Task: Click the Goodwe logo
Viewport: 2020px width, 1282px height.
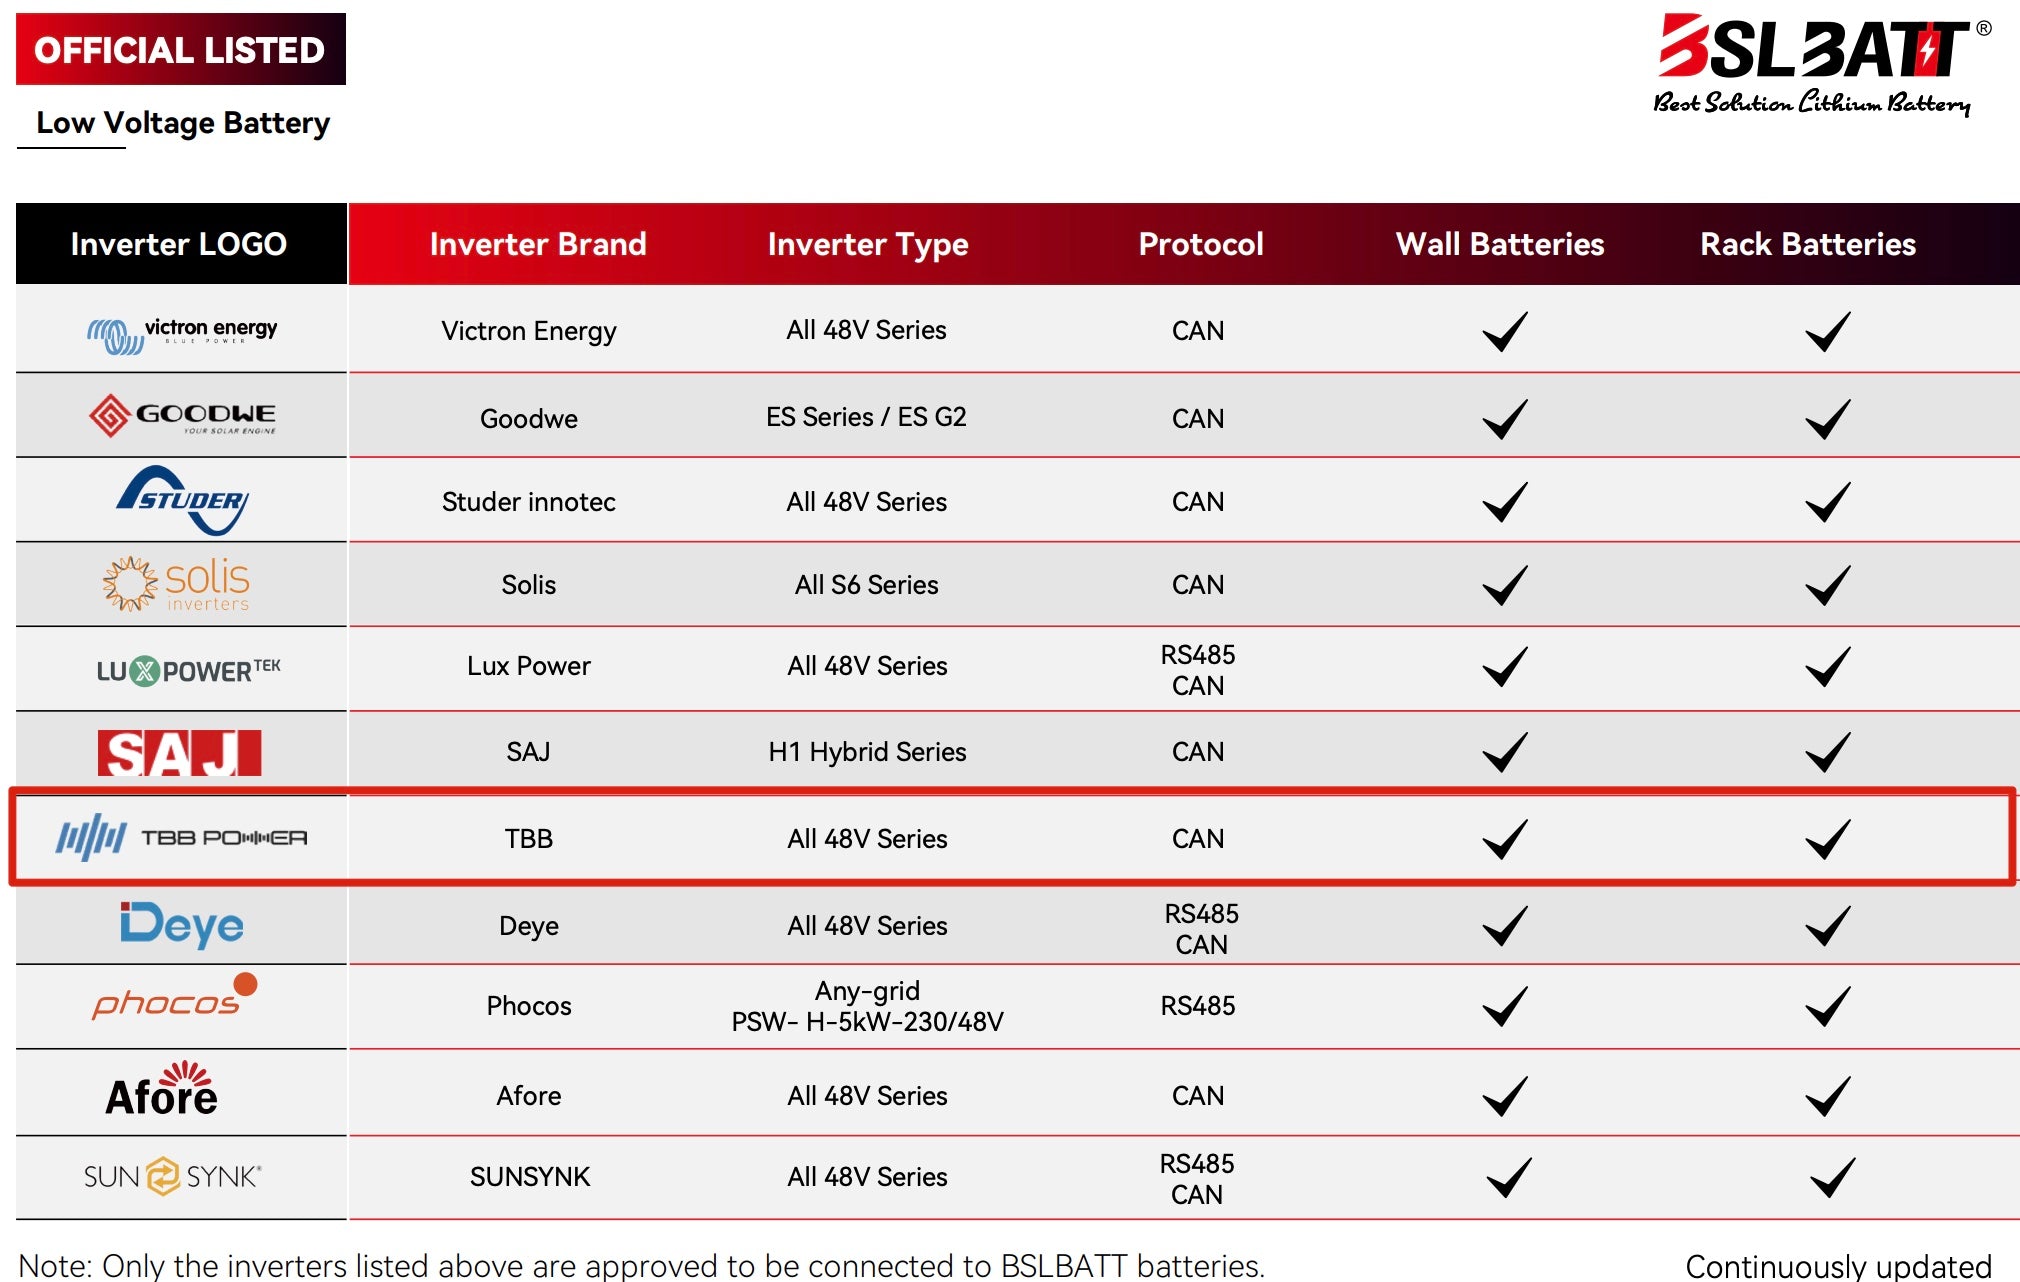Action: 182,416
